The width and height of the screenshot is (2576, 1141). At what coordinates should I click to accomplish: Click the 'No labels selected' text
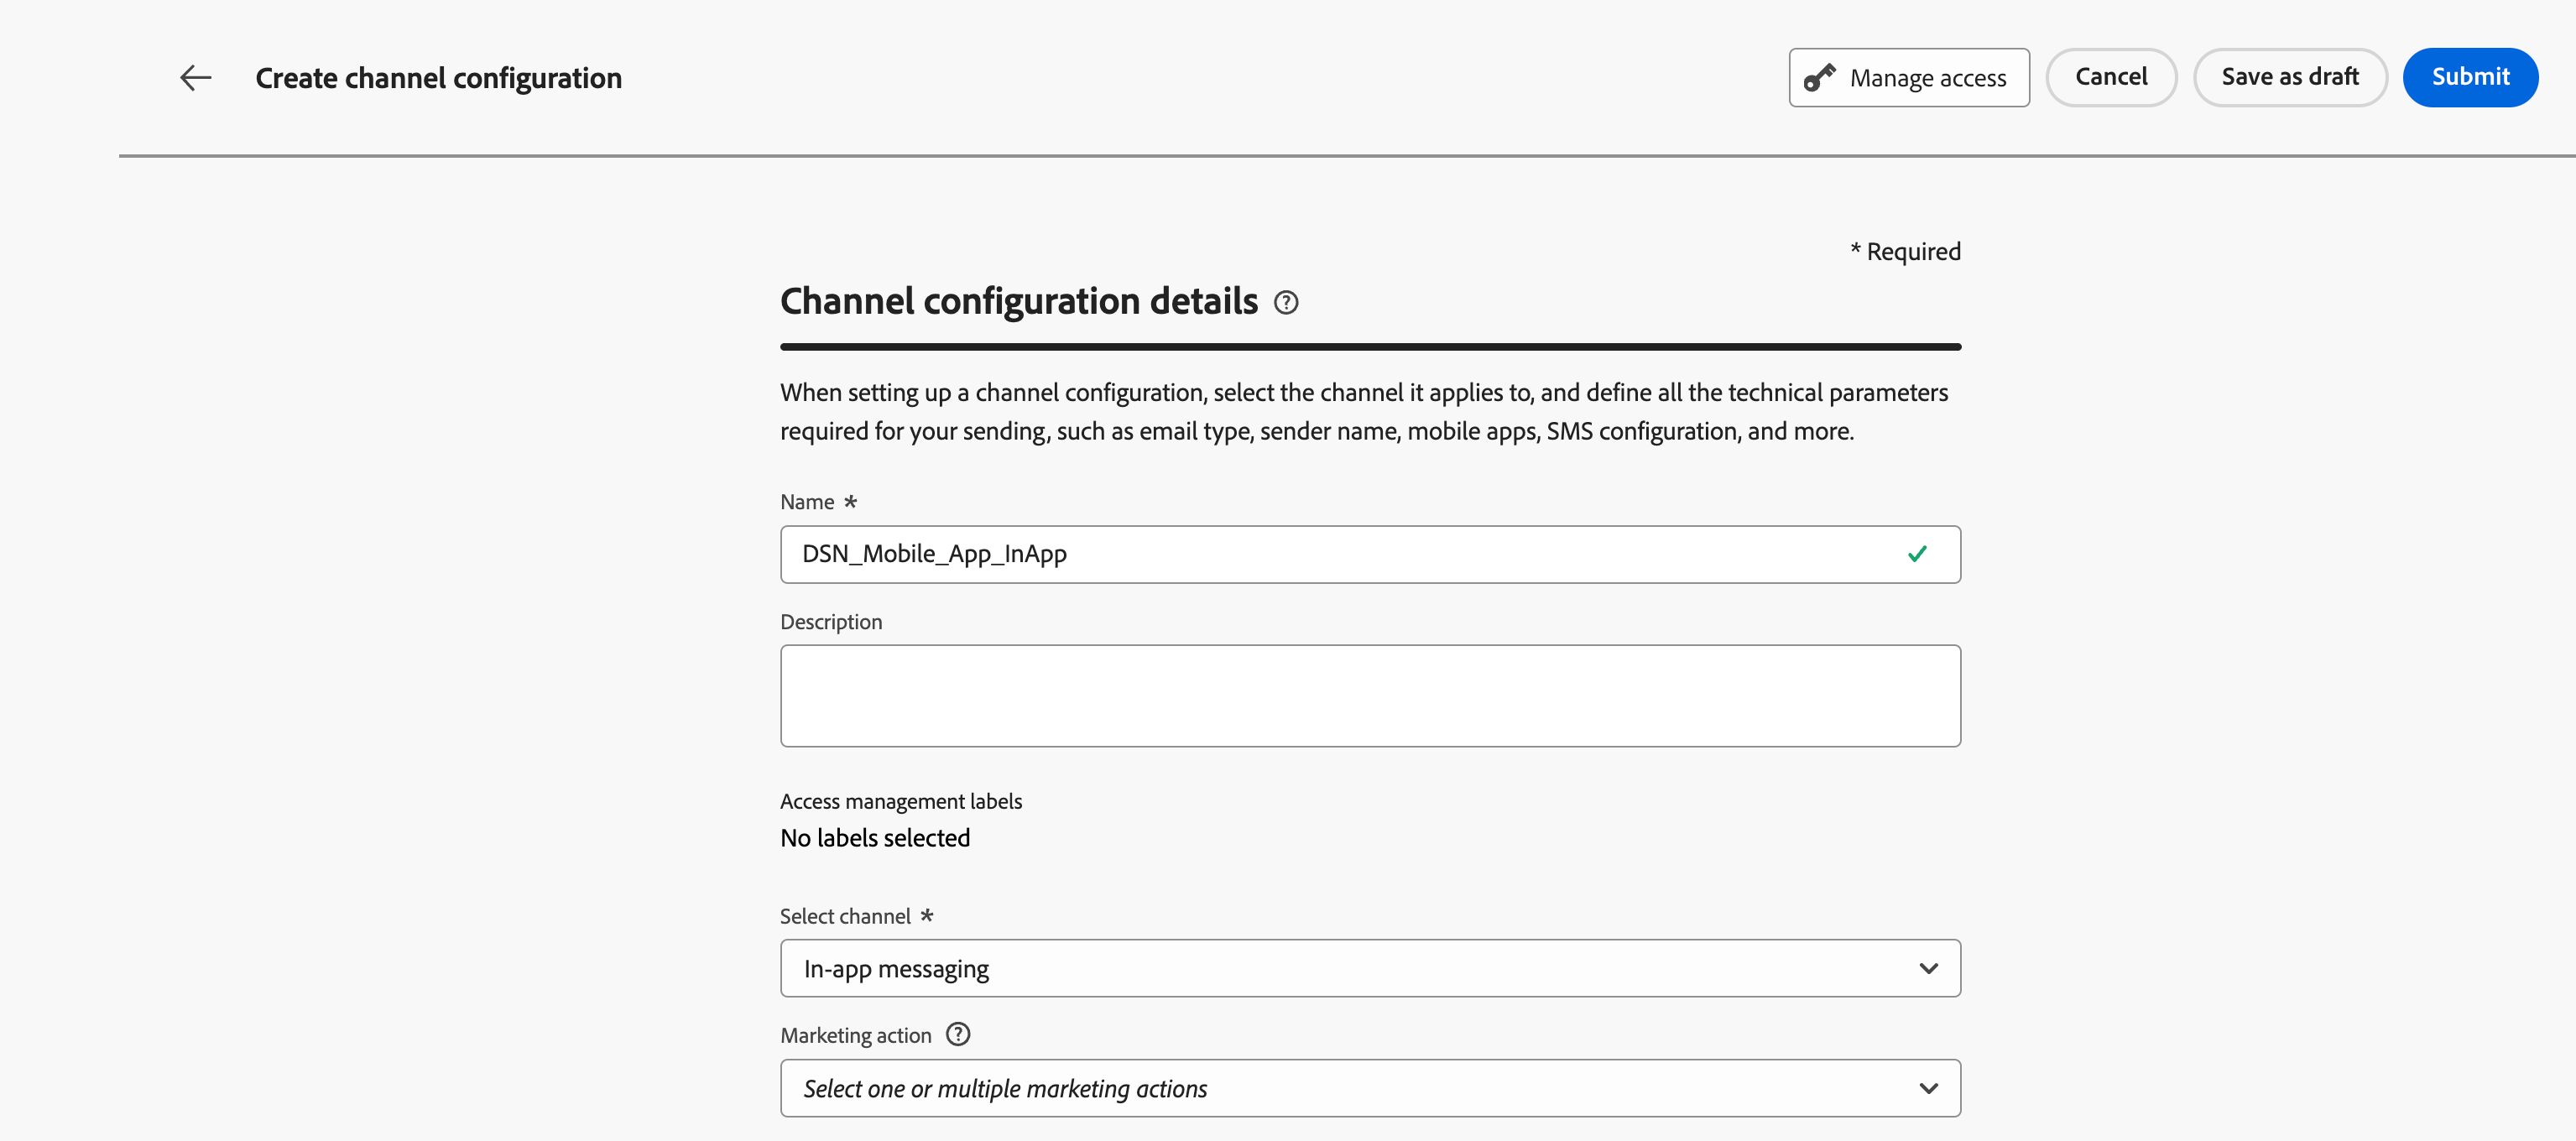[x=875, y=838]
